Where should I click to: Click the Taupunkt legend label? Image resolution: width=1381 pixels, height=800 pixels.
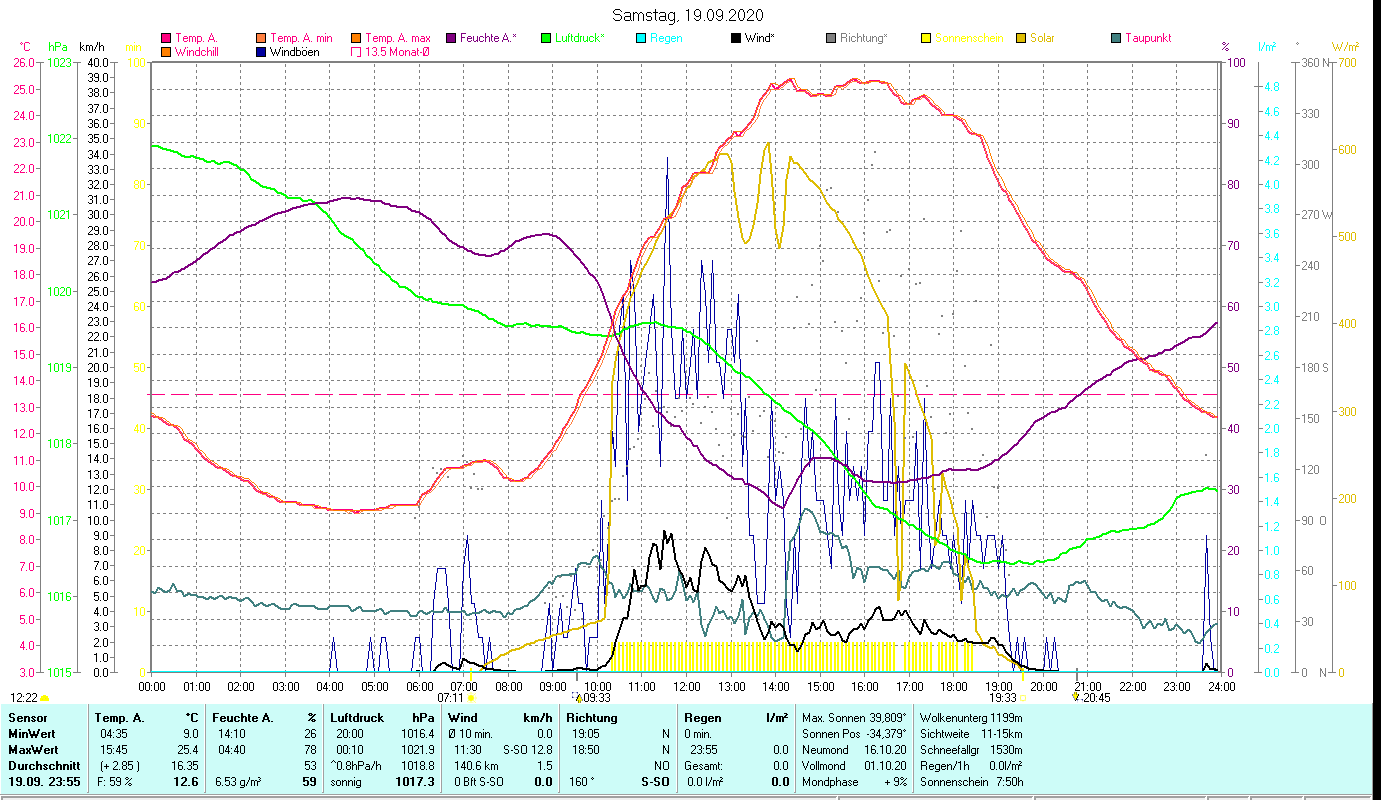[1147, 38]
